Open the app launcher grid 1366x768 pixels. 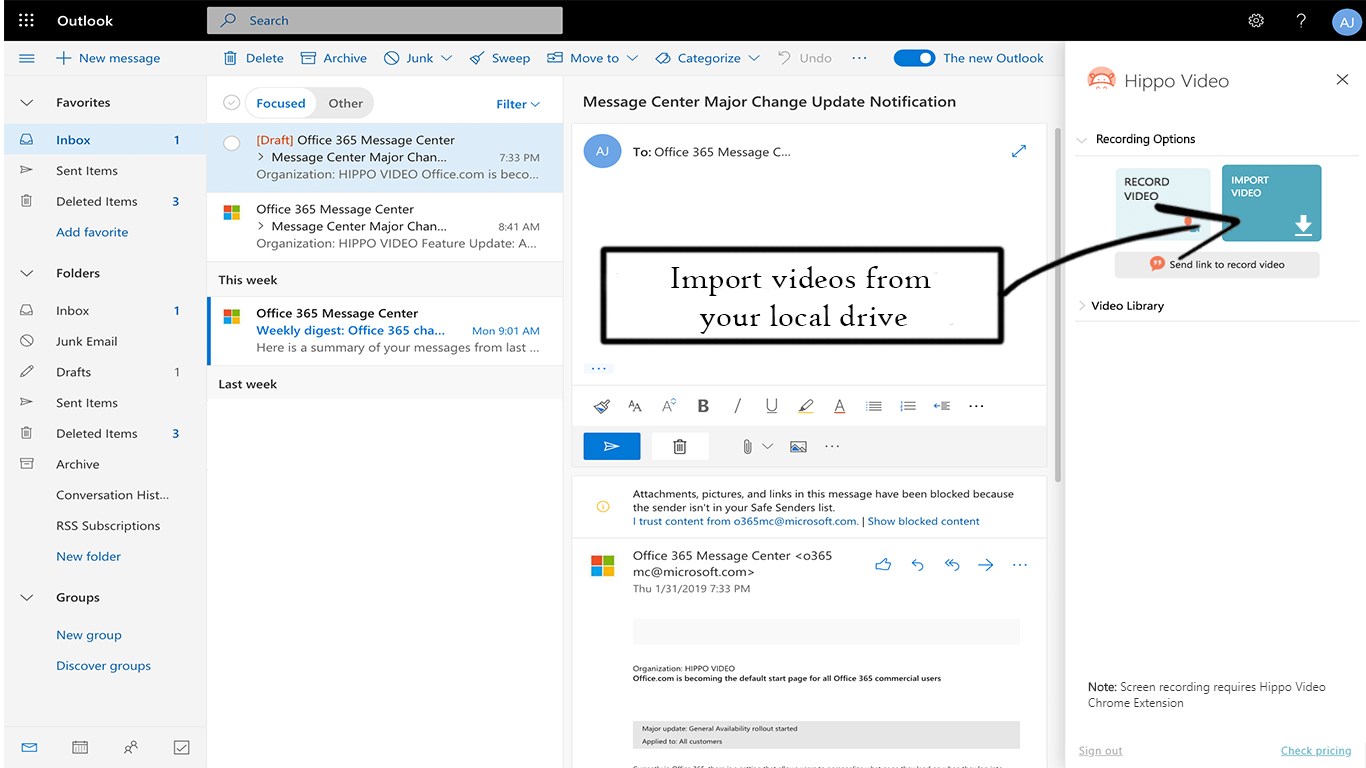pos(27,20)
